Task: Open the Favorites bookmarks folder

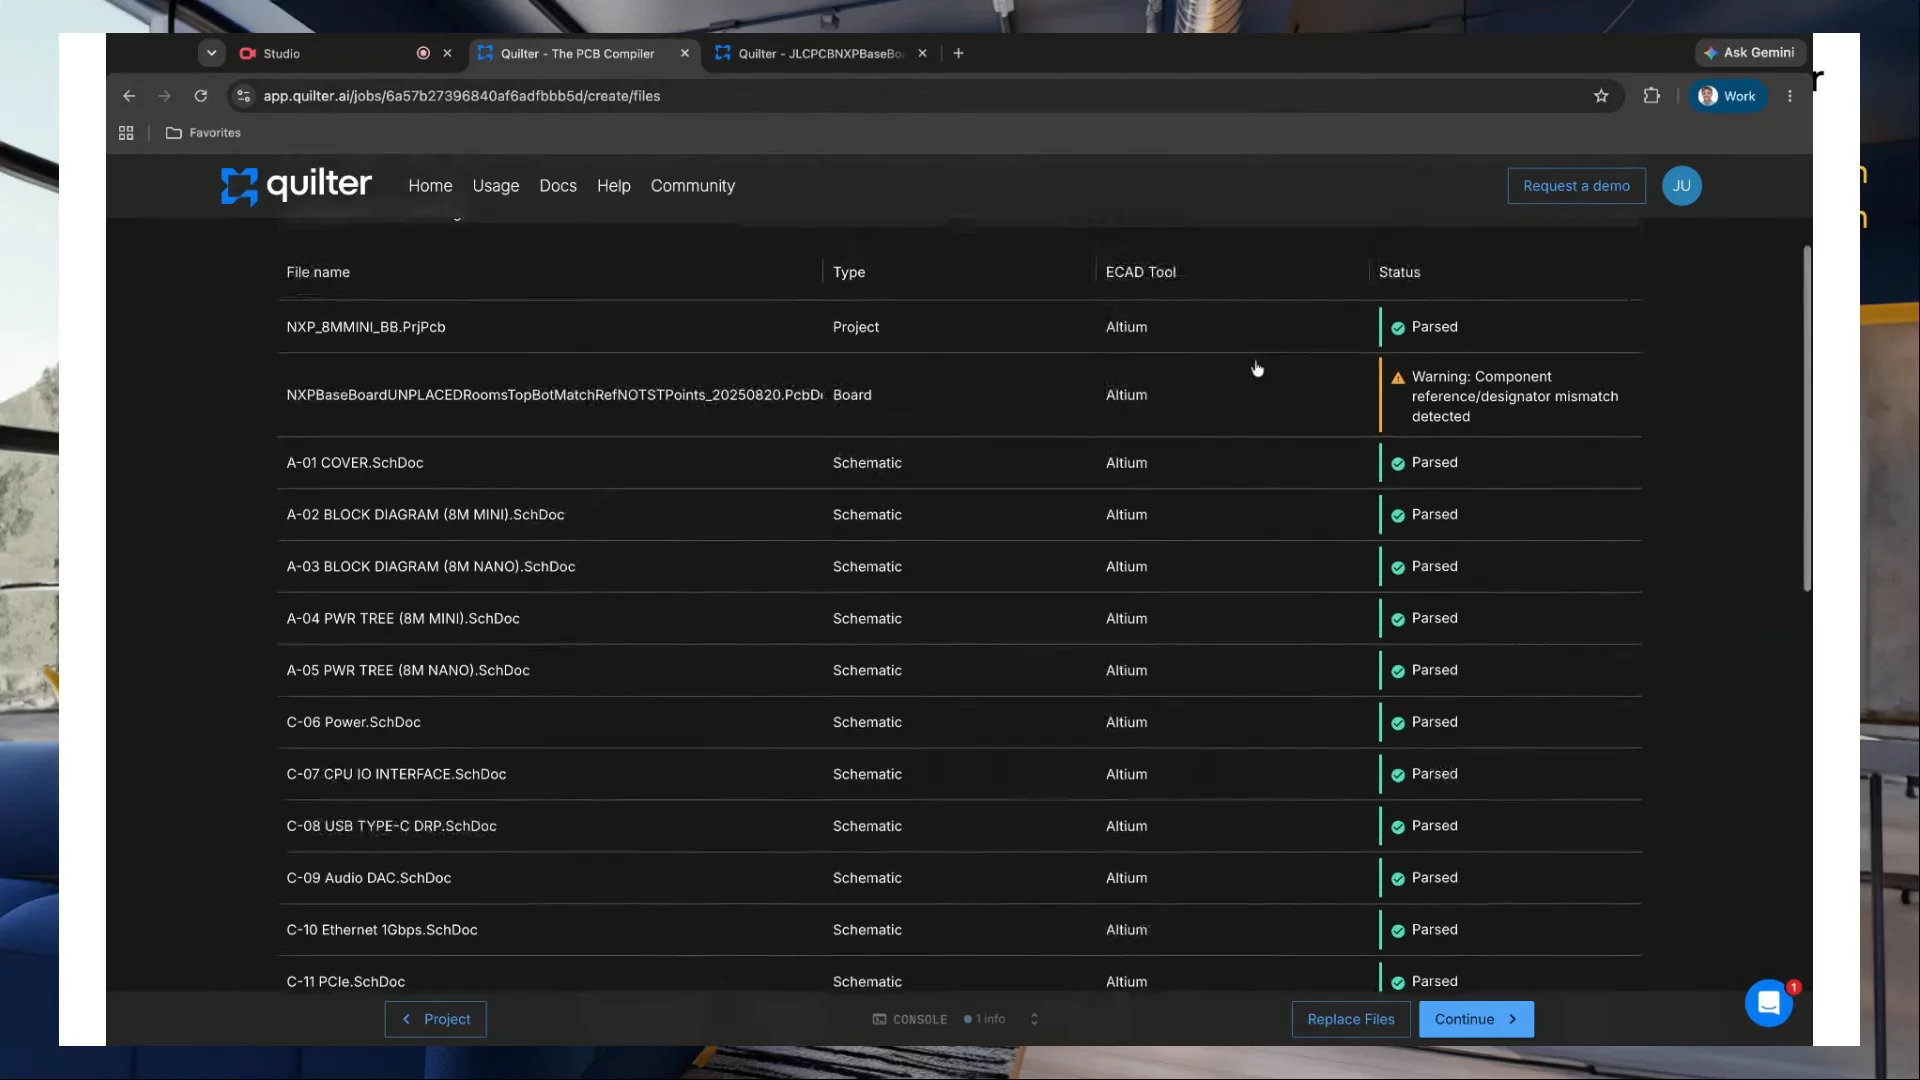Action: 203,133
